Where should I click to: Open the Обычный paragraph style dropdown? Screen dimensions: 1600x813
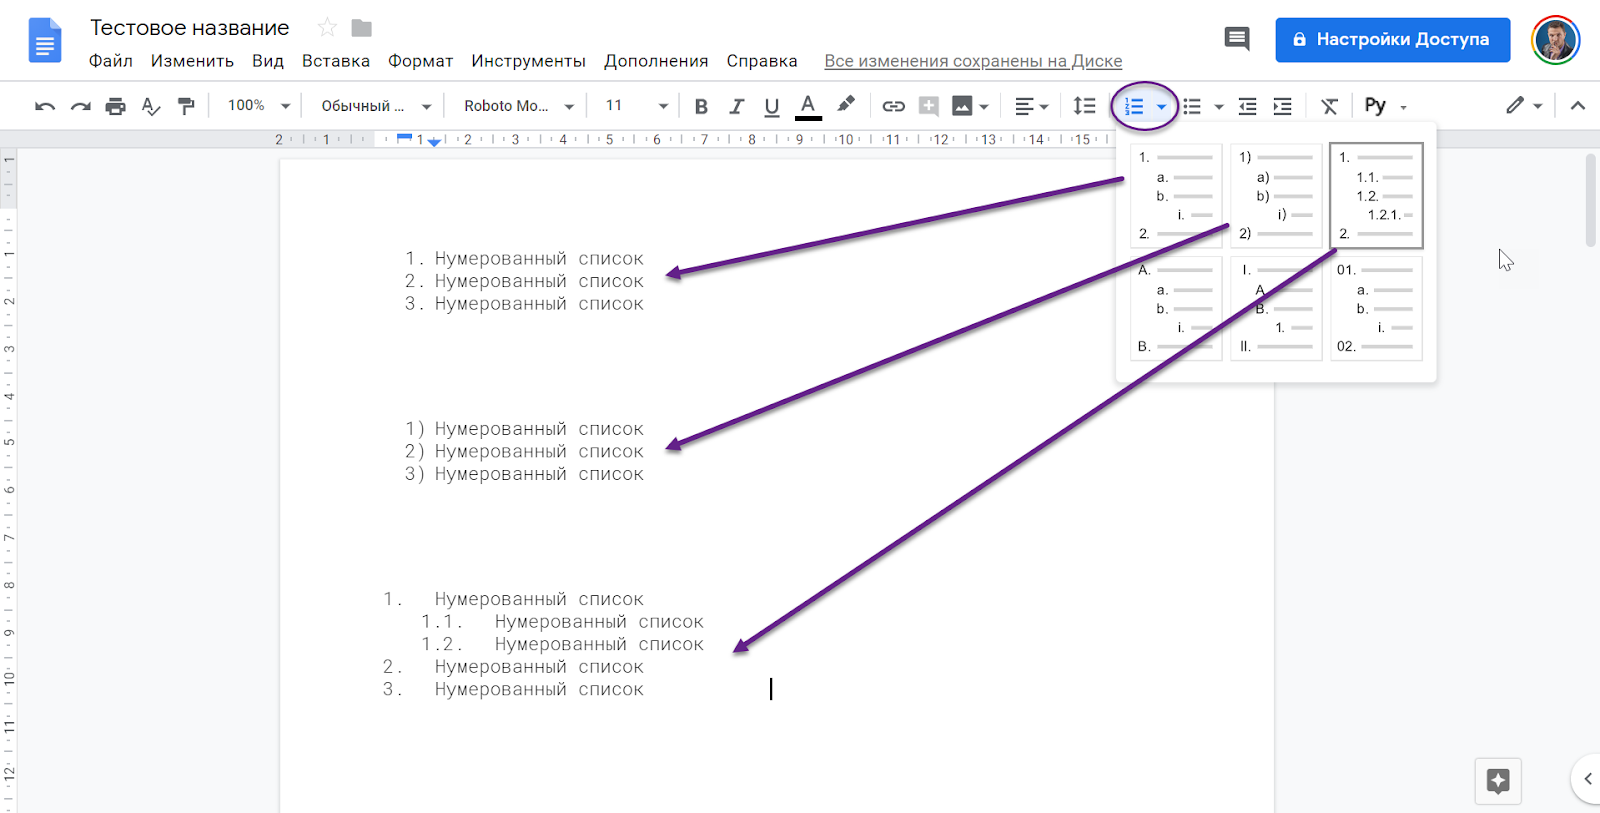point(376,106)
